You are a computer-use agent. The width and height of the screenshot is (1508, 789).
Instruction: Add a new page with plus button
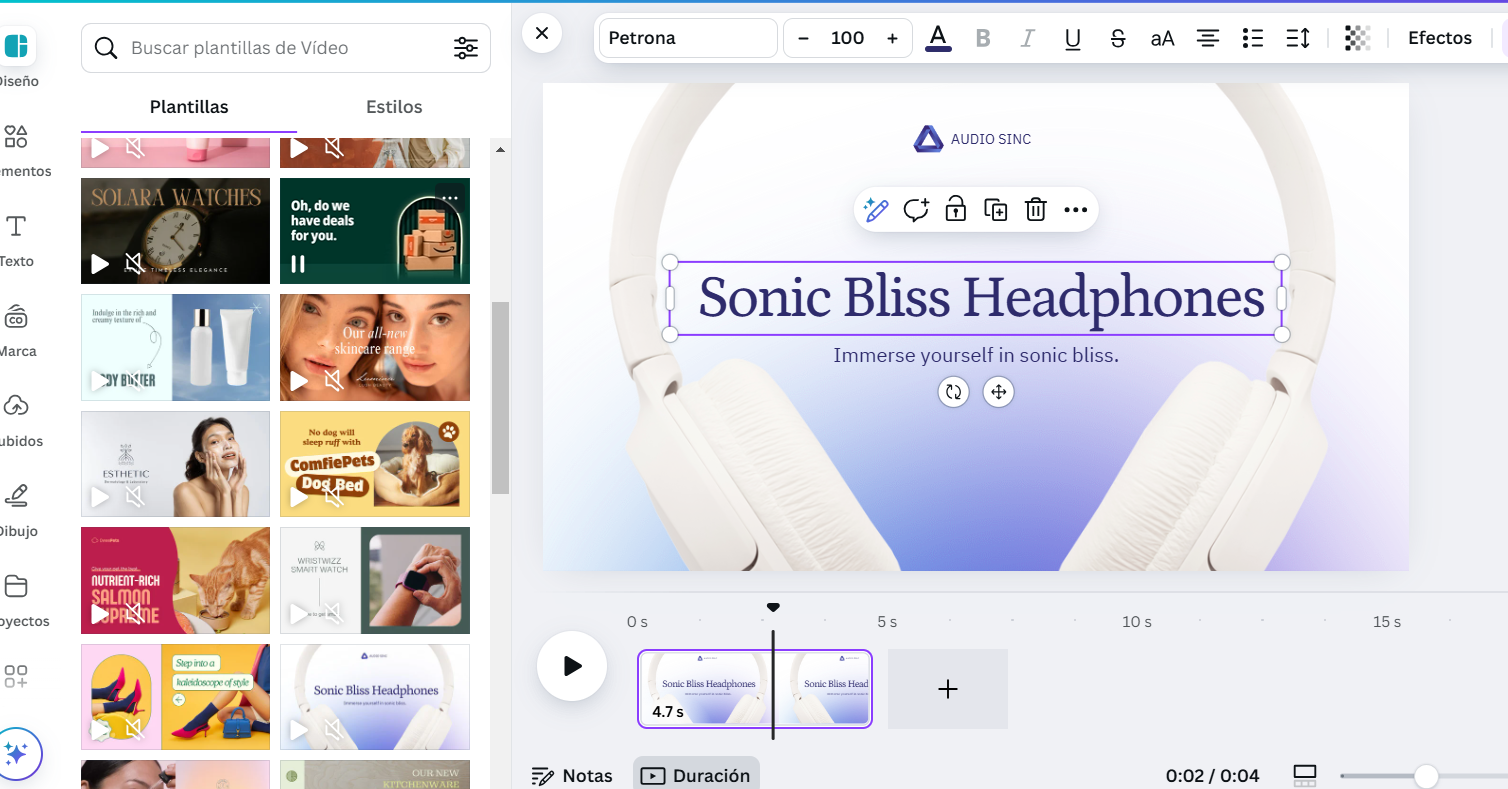(x=948, y=689)
